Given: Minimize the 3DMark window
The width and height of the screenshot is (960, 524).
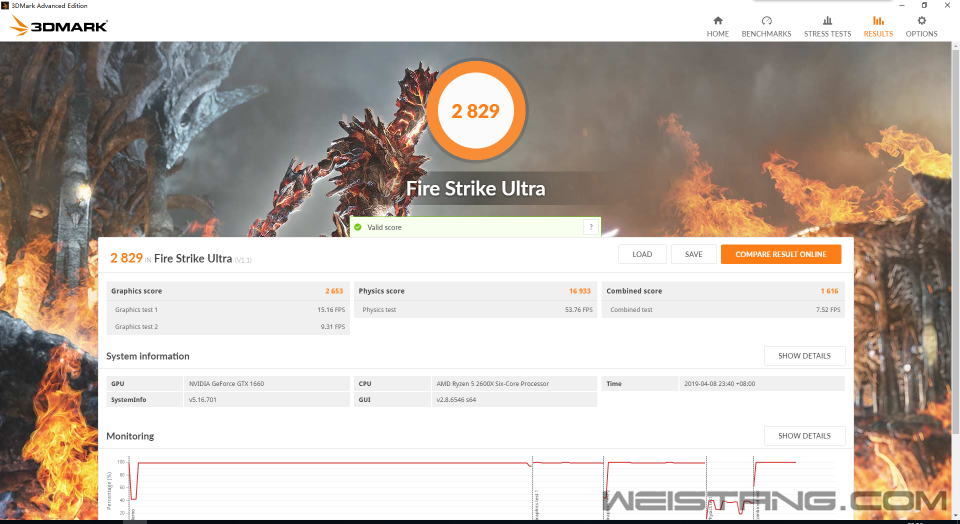Looking at the screenshot, I should click(902, 6).
